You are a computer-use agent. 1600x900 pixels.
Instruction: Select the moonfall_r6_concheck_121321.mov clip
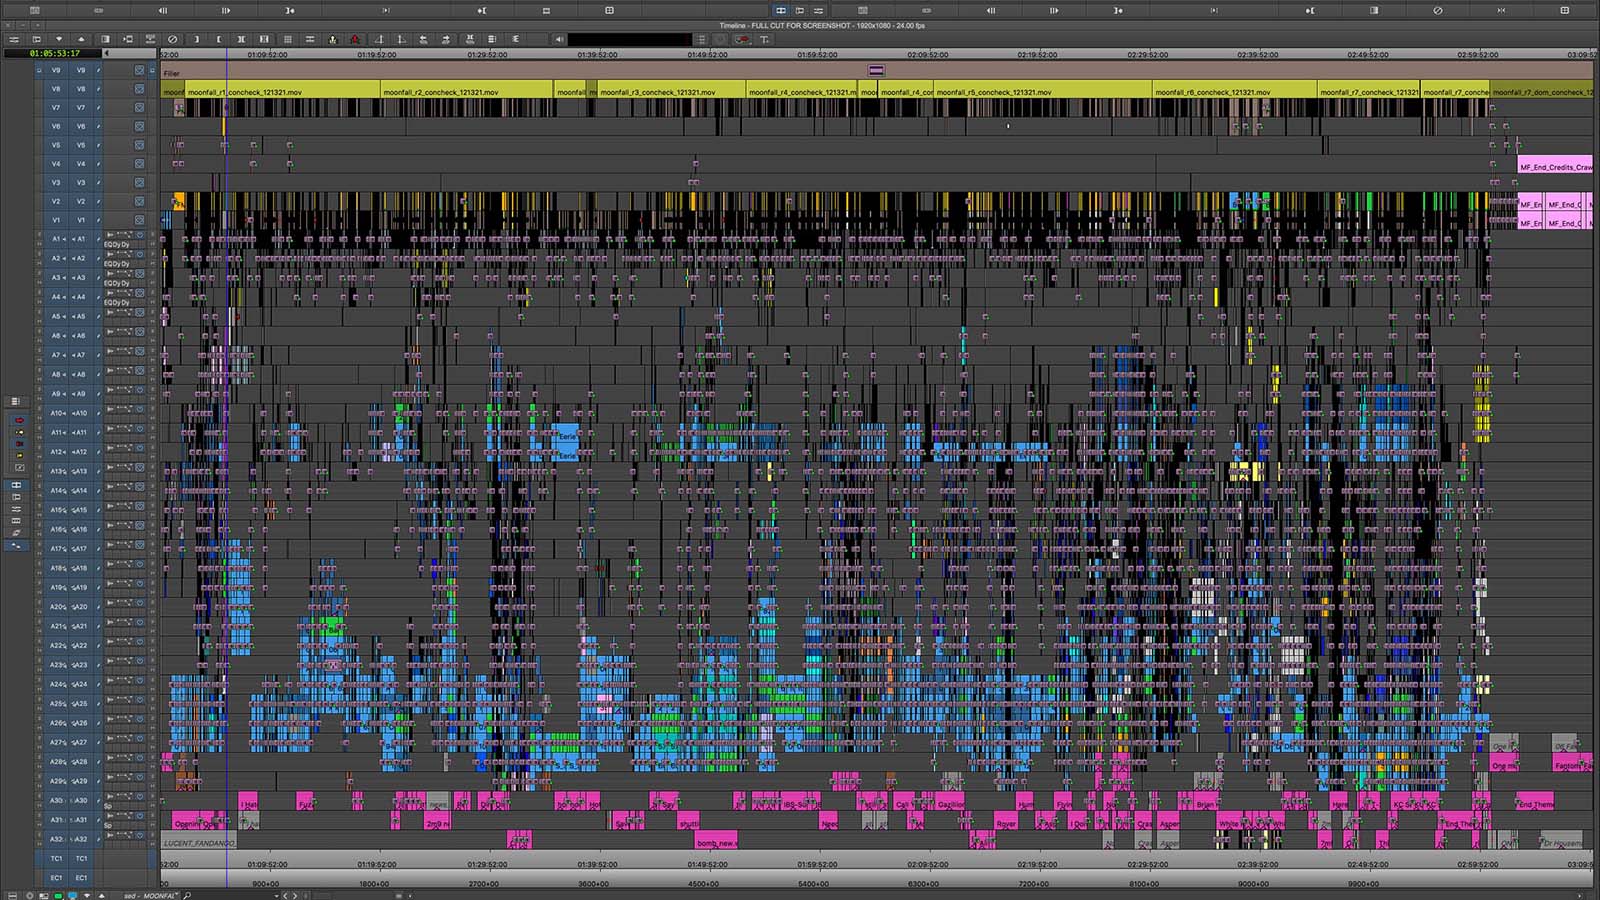point(1235,91)
